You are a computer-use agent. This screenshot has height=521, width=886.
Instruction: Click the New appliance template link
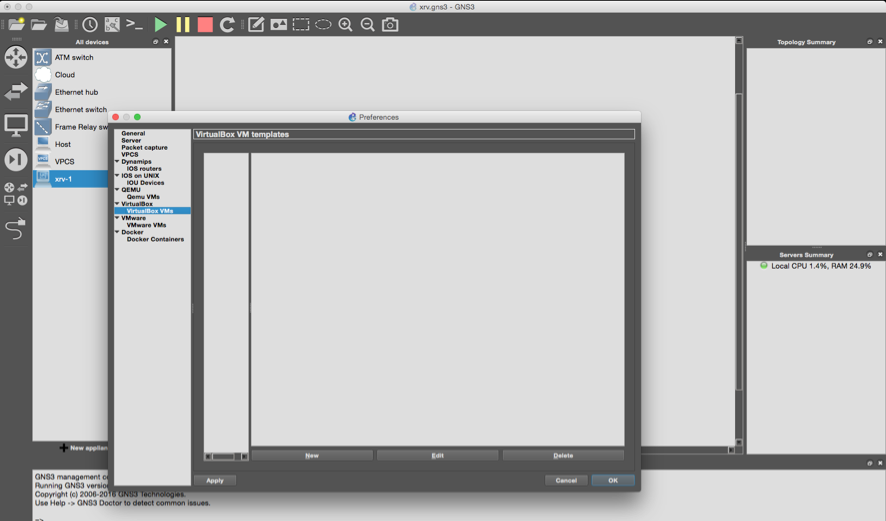pos(84,448)
